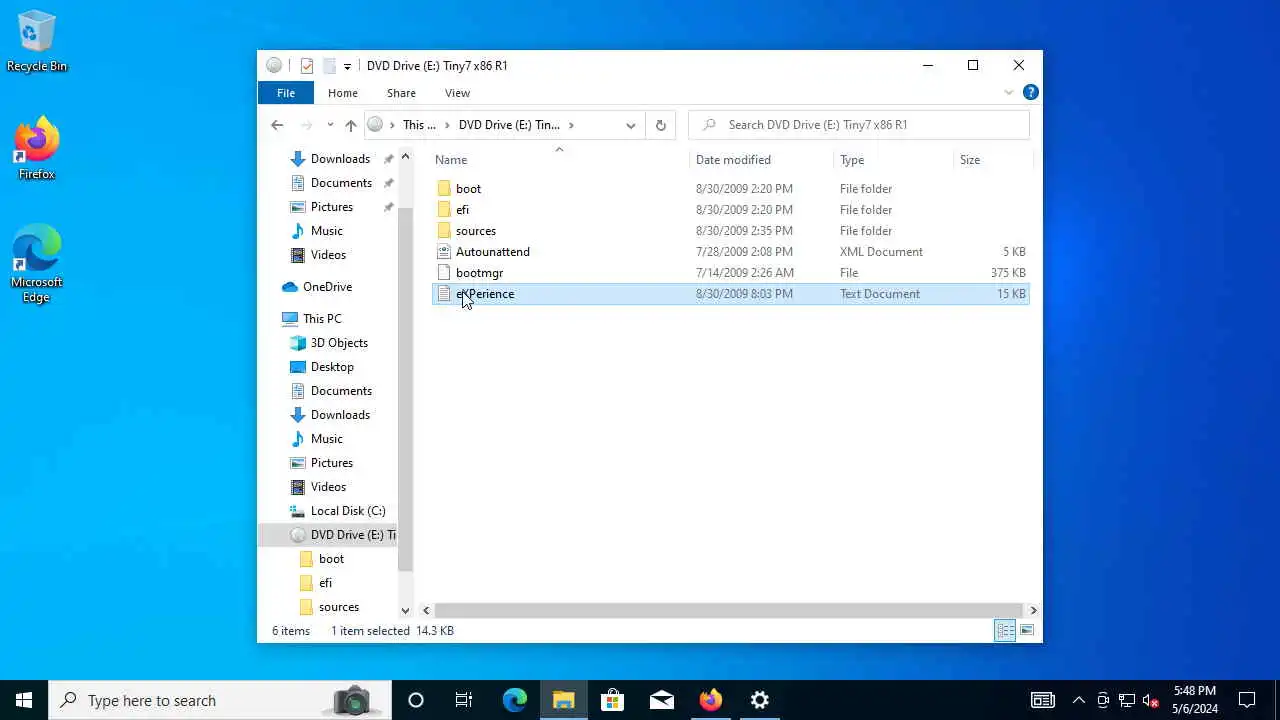Click the Search DVD Drive field
The image size is (1280, 720).
[859, 125]
